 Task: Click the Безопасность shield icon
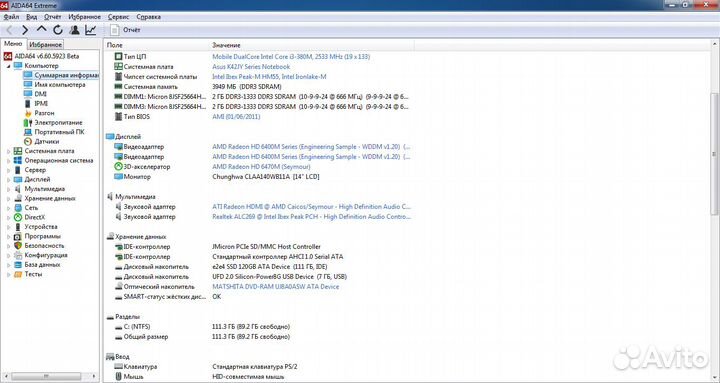point(17,246)
